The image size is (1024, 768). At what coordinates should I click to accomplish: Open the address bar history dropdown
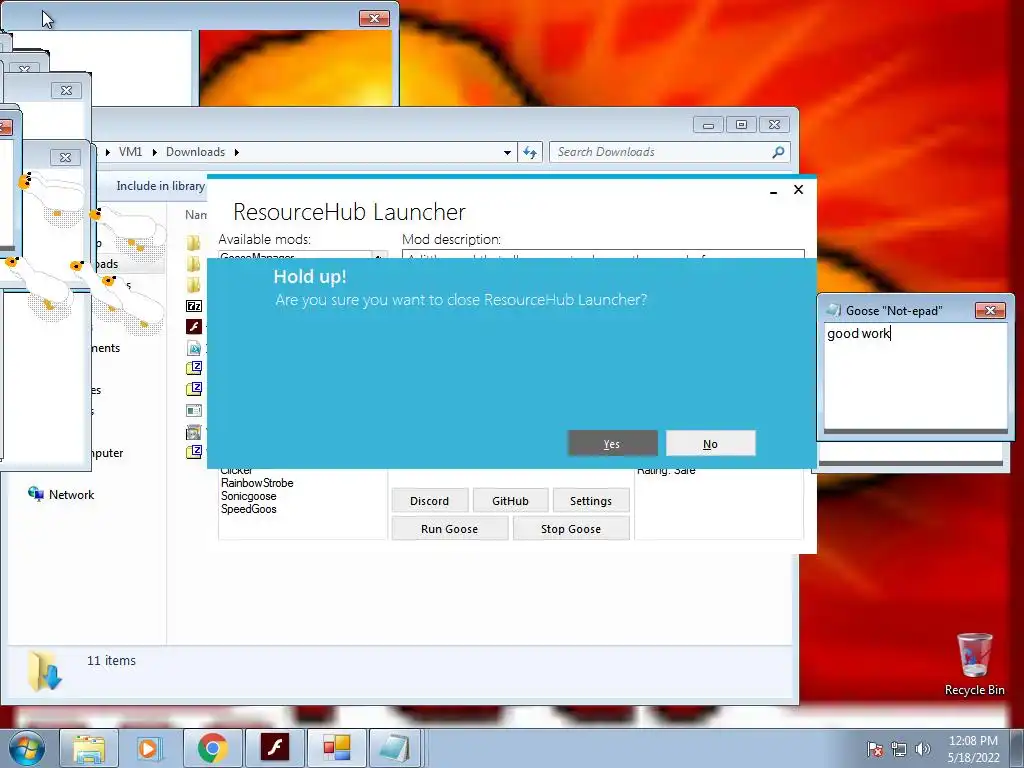(x=507, y=153)
